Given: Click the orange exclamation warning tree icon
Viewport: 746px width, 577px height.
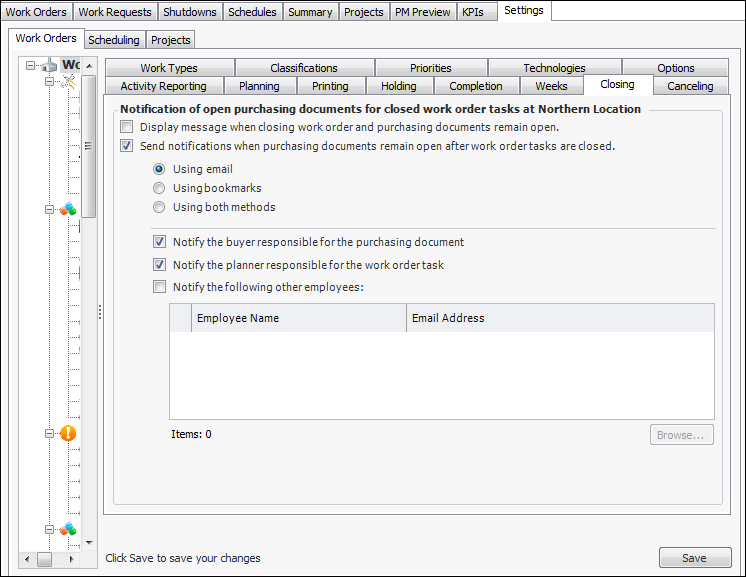Looking at the screenshot, I should 68,434.
